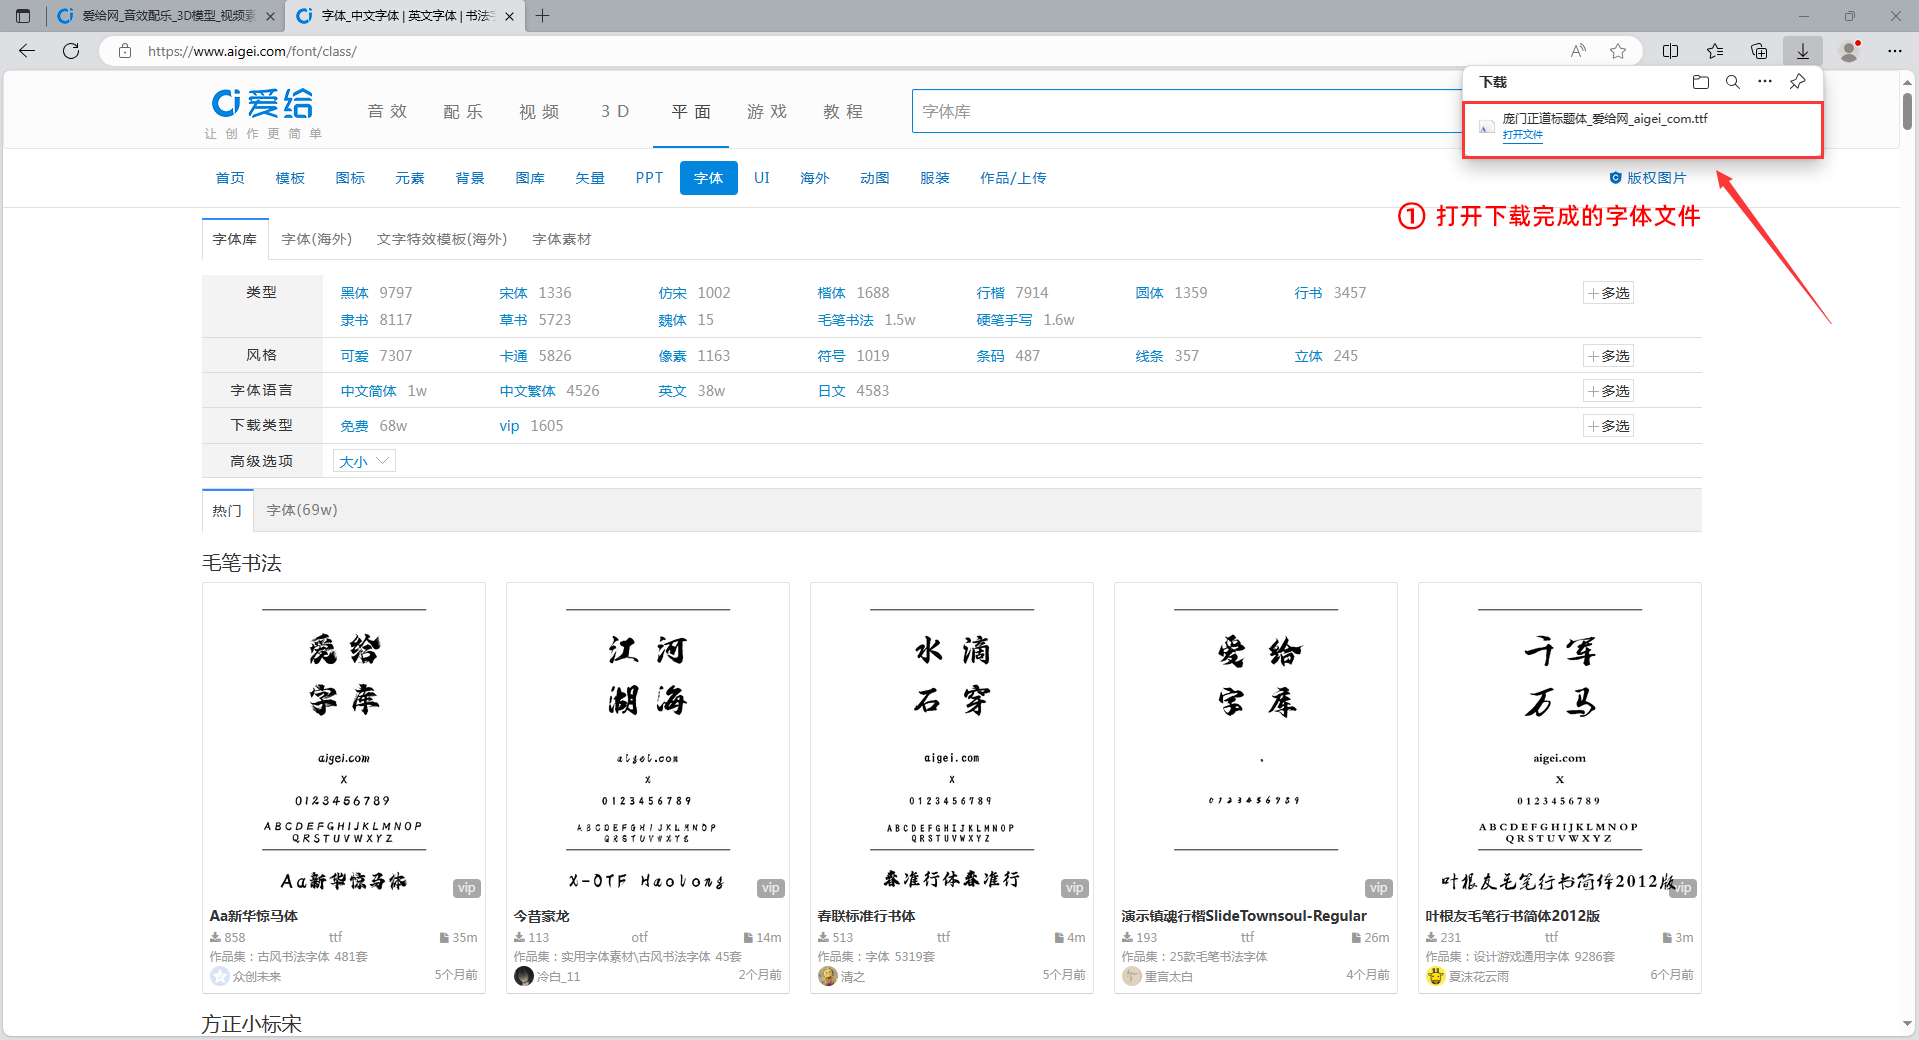Screen dimensions: 1919x1040
Task: Enable 多选 for the 类型 row
Action: pos(1609,293)
